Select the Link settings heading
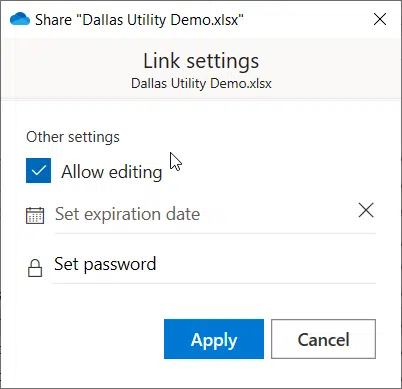This screenshot has height=389, width=402. click(201, 61)
